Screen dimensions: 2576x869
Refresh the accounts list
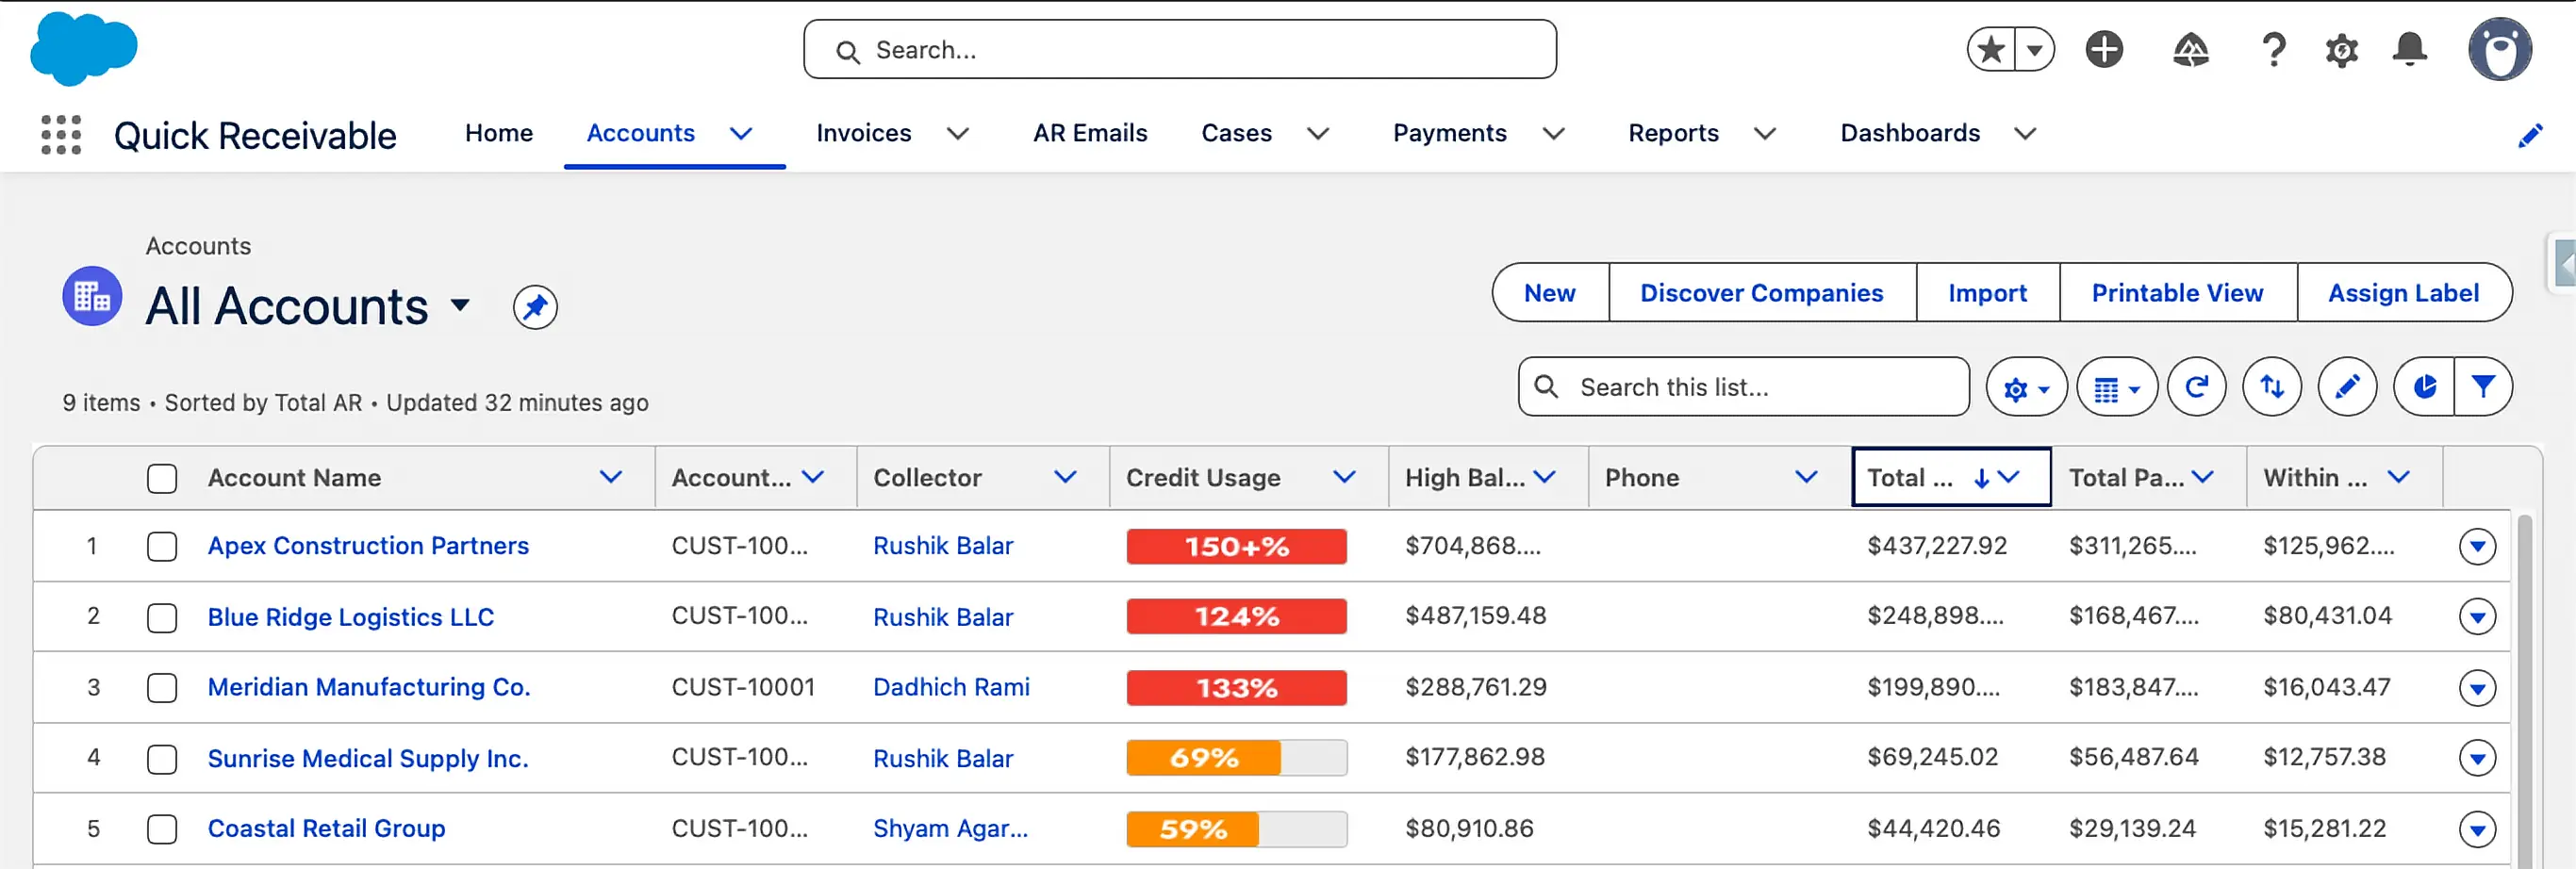pyautogui.click(x=2196, y=387)
